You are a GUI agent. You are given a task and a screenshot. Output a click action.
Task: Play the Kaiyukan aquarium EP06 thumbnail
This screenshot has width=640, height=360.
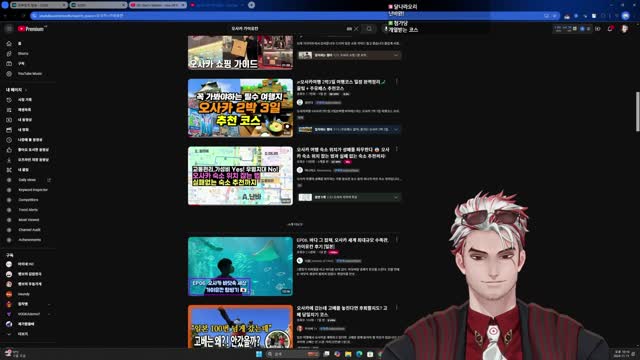[x=240, y=266]
